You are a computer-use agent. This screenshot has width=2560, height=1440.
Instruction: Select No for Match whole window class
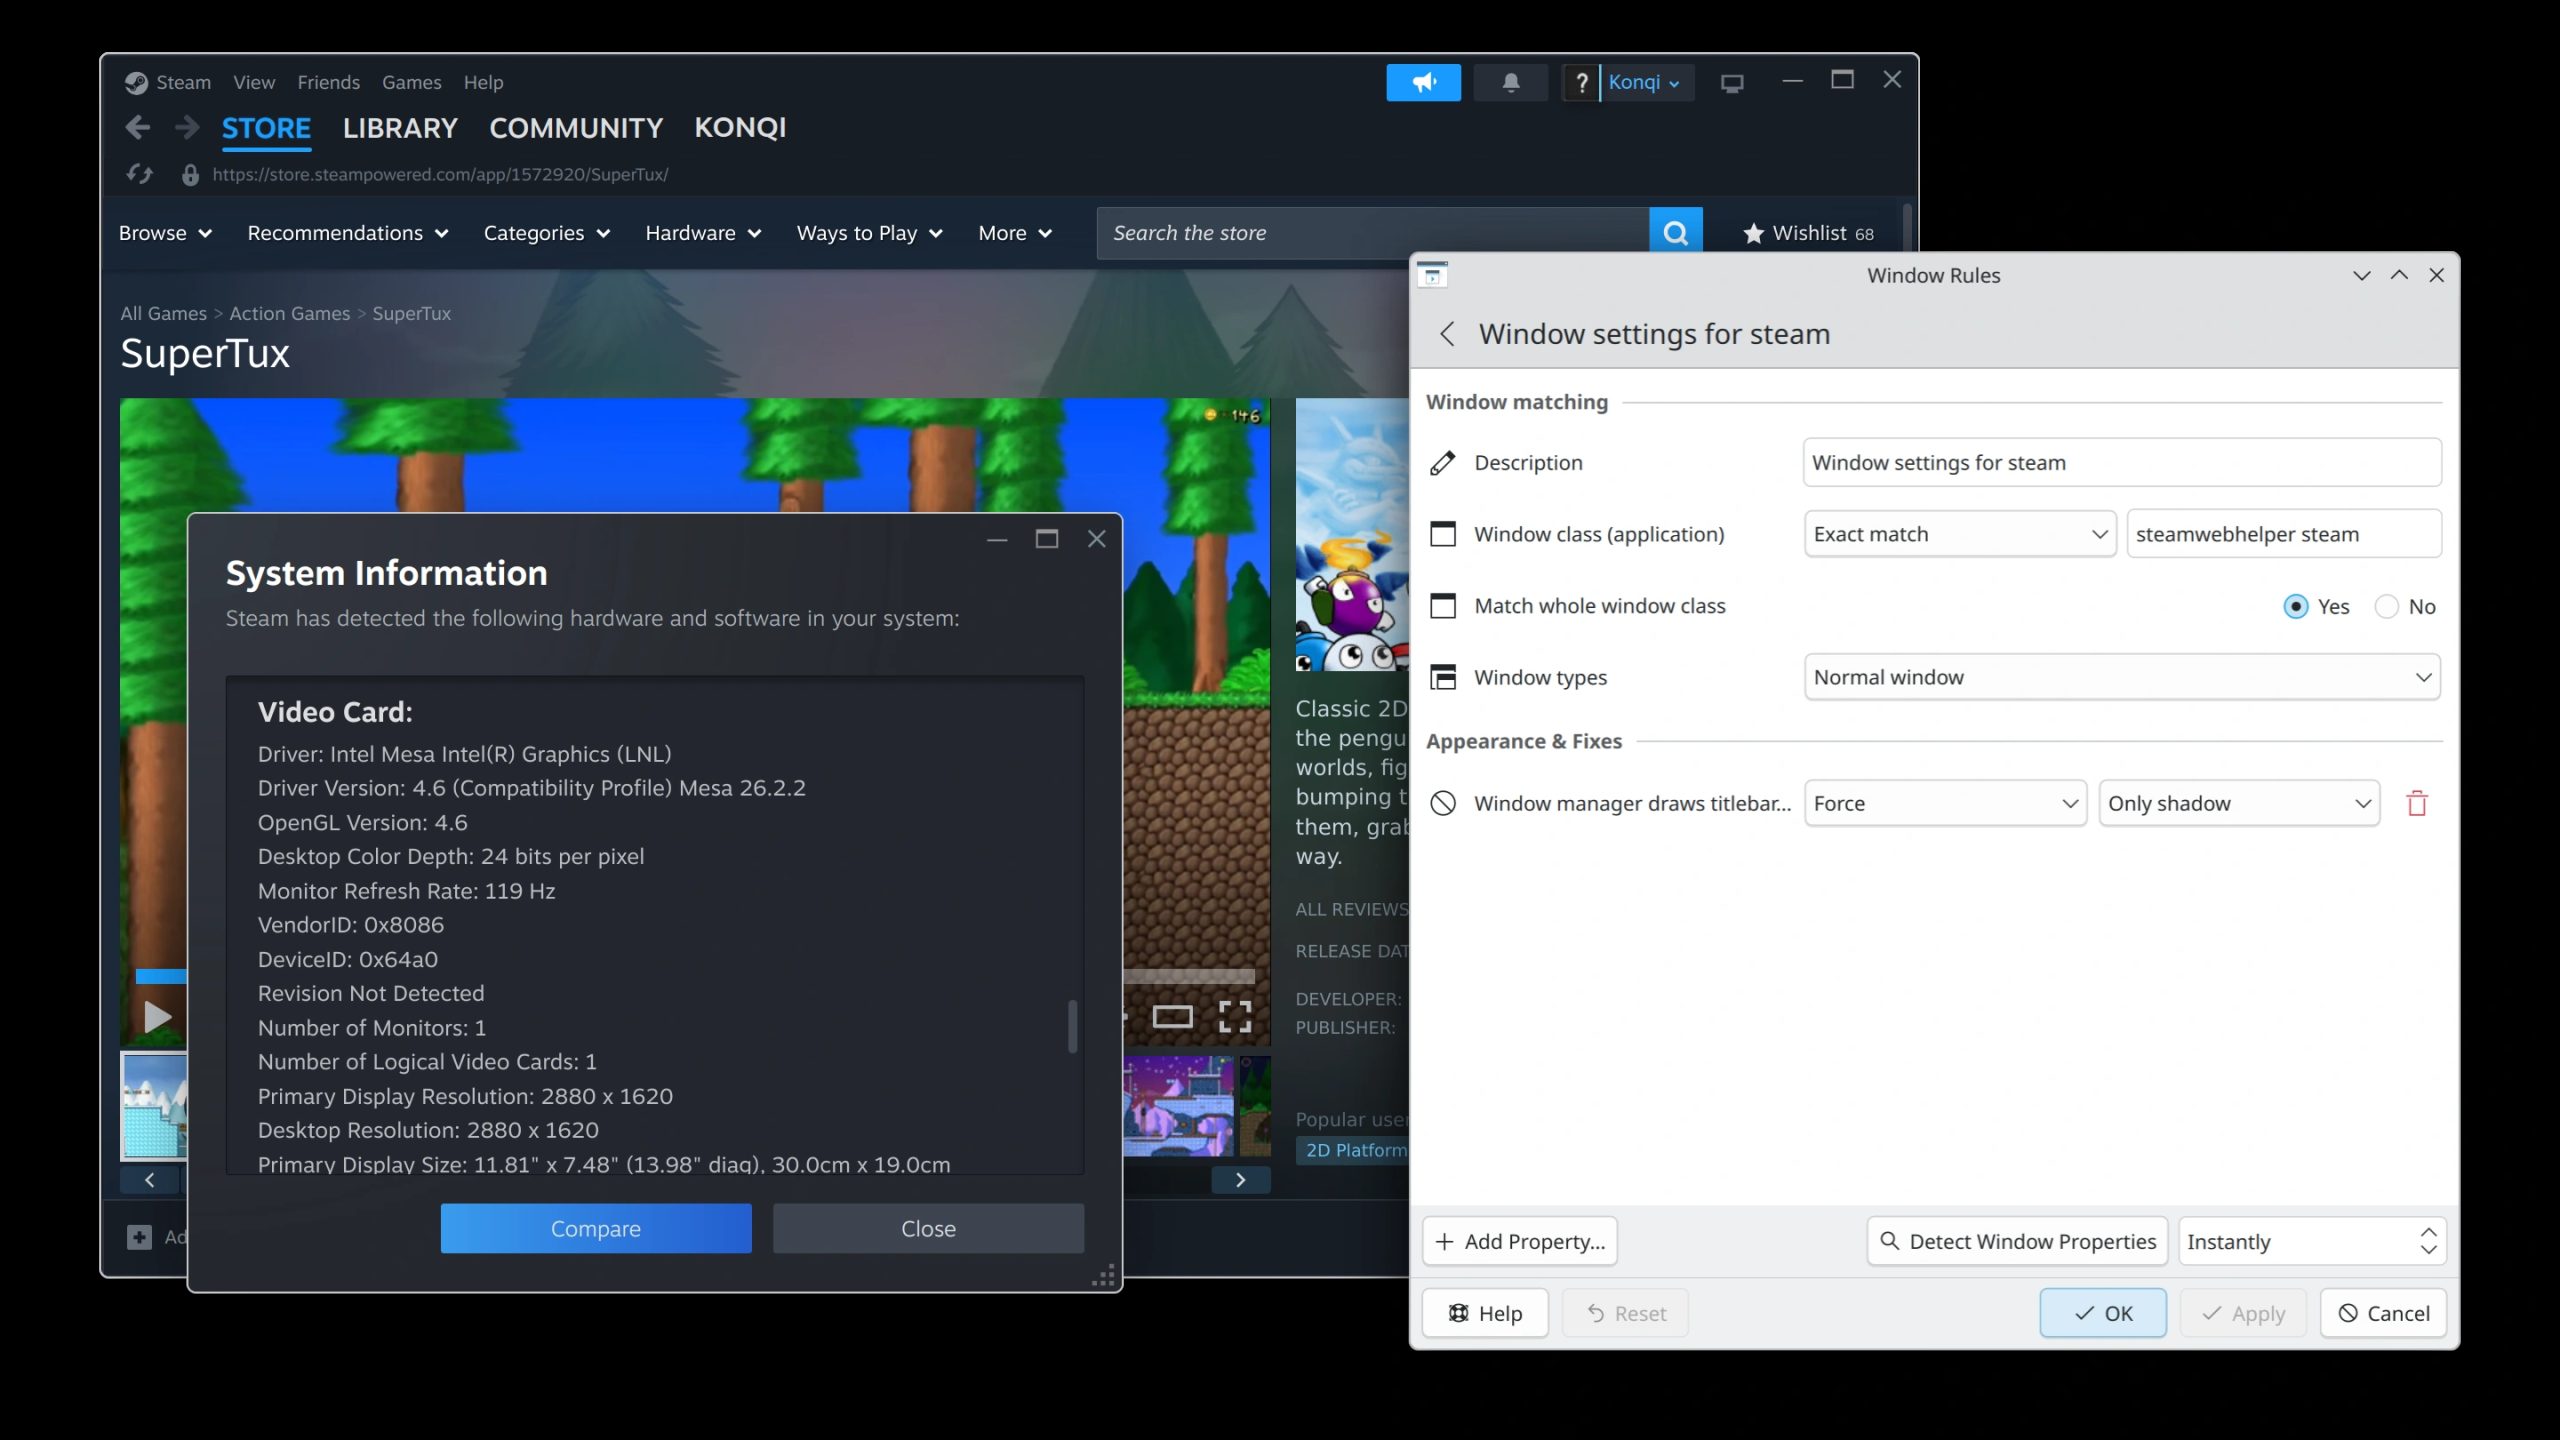coord(2386,606)
